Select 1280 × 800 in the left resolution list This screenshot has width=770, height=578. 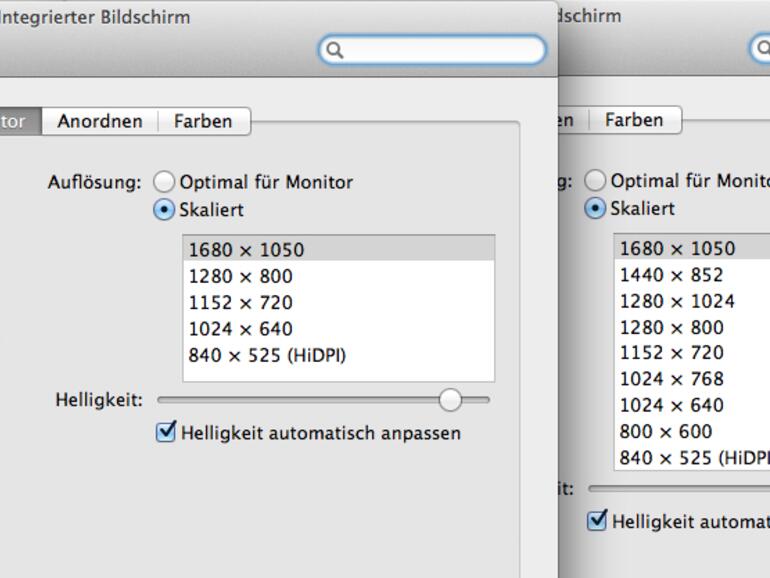pos(240,276)
